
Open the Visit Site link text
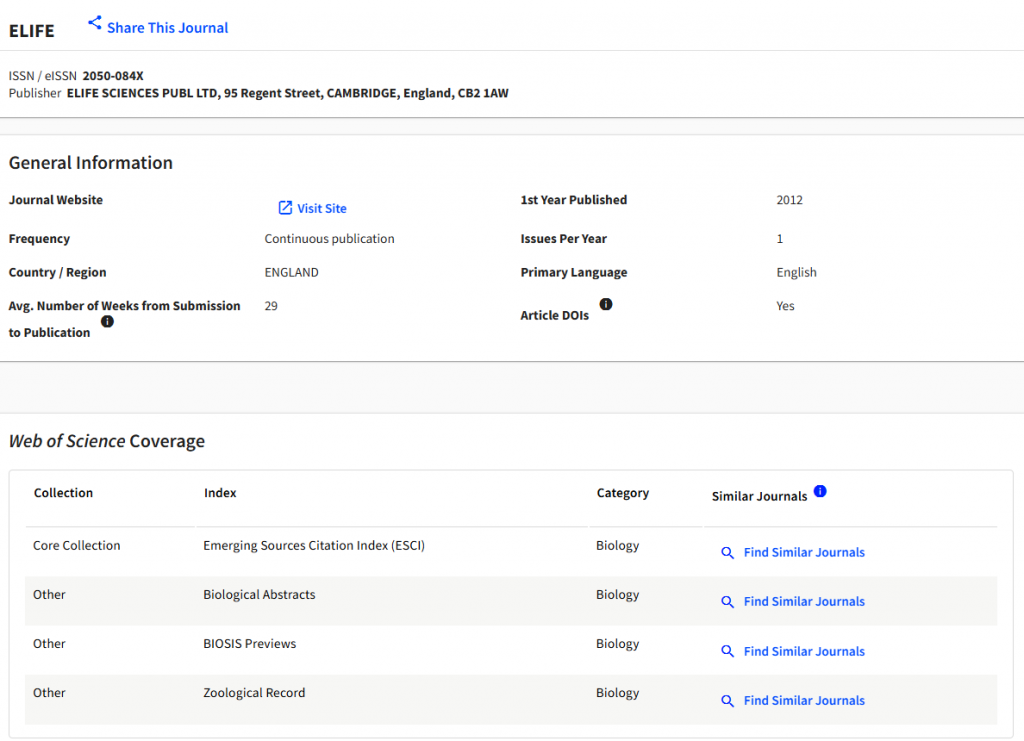pos(321,209)
